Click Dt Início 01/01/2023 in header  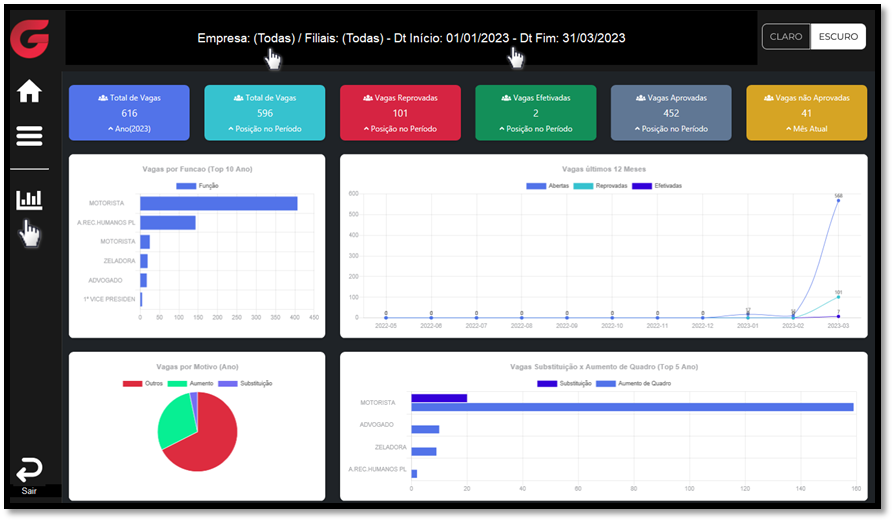click(451, 38)
